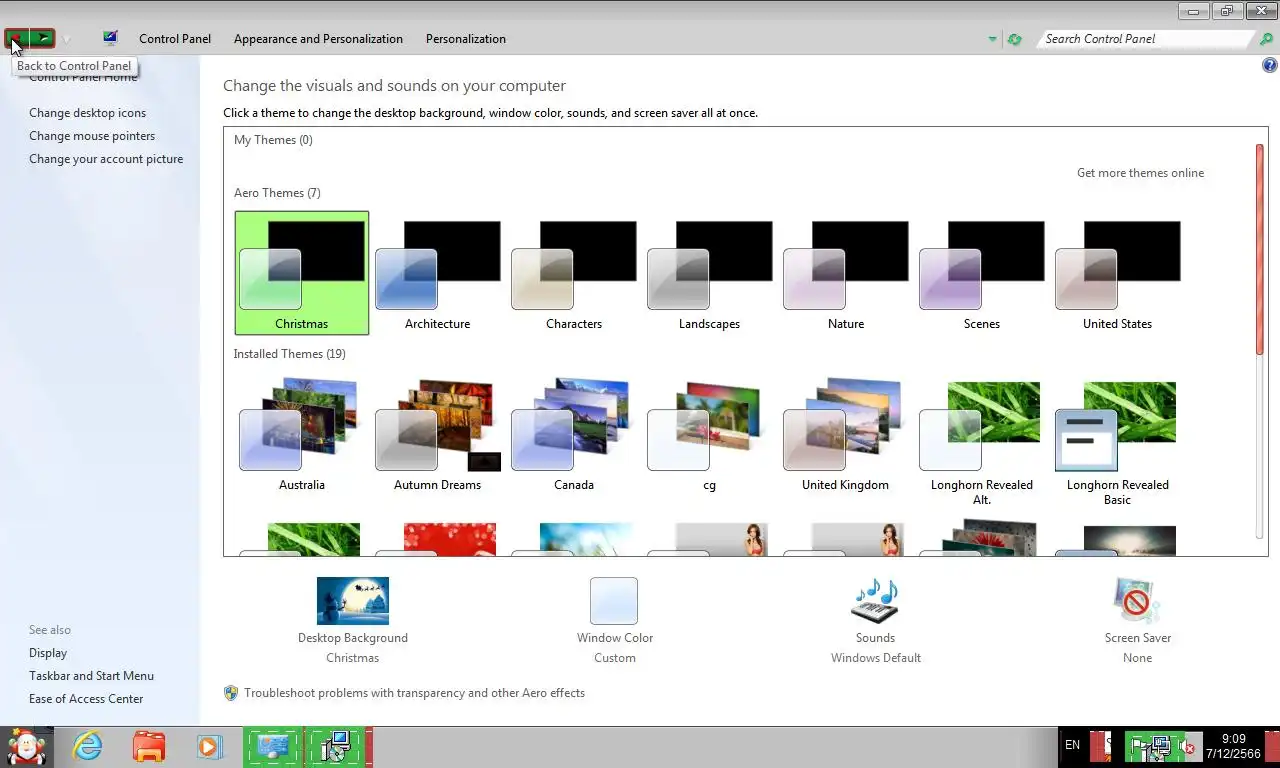Apply the Scenes Aero theme
This screenshot has width=1280, height=768.
[x=982, y=273]
